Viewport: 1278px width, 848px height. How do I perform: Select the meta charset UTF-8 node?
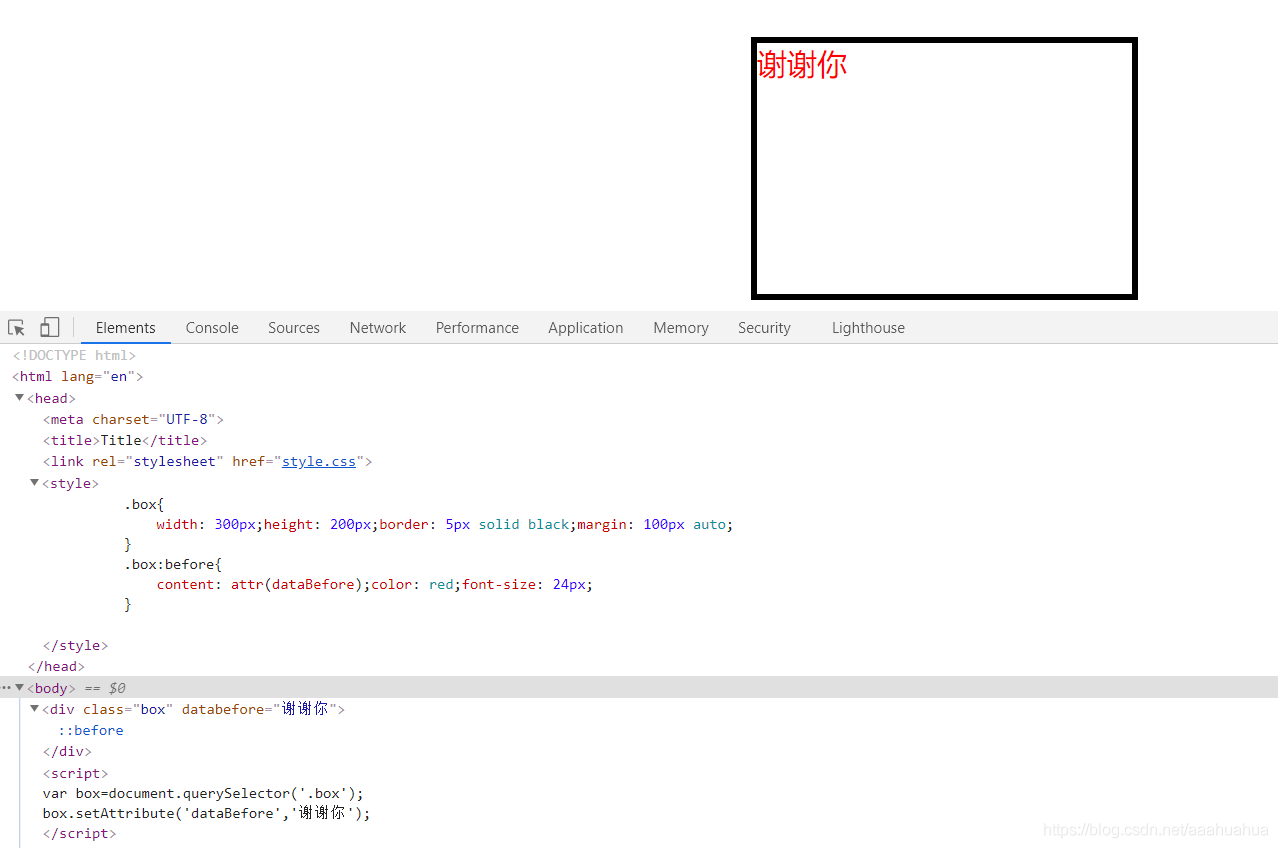tap(133, 420)
